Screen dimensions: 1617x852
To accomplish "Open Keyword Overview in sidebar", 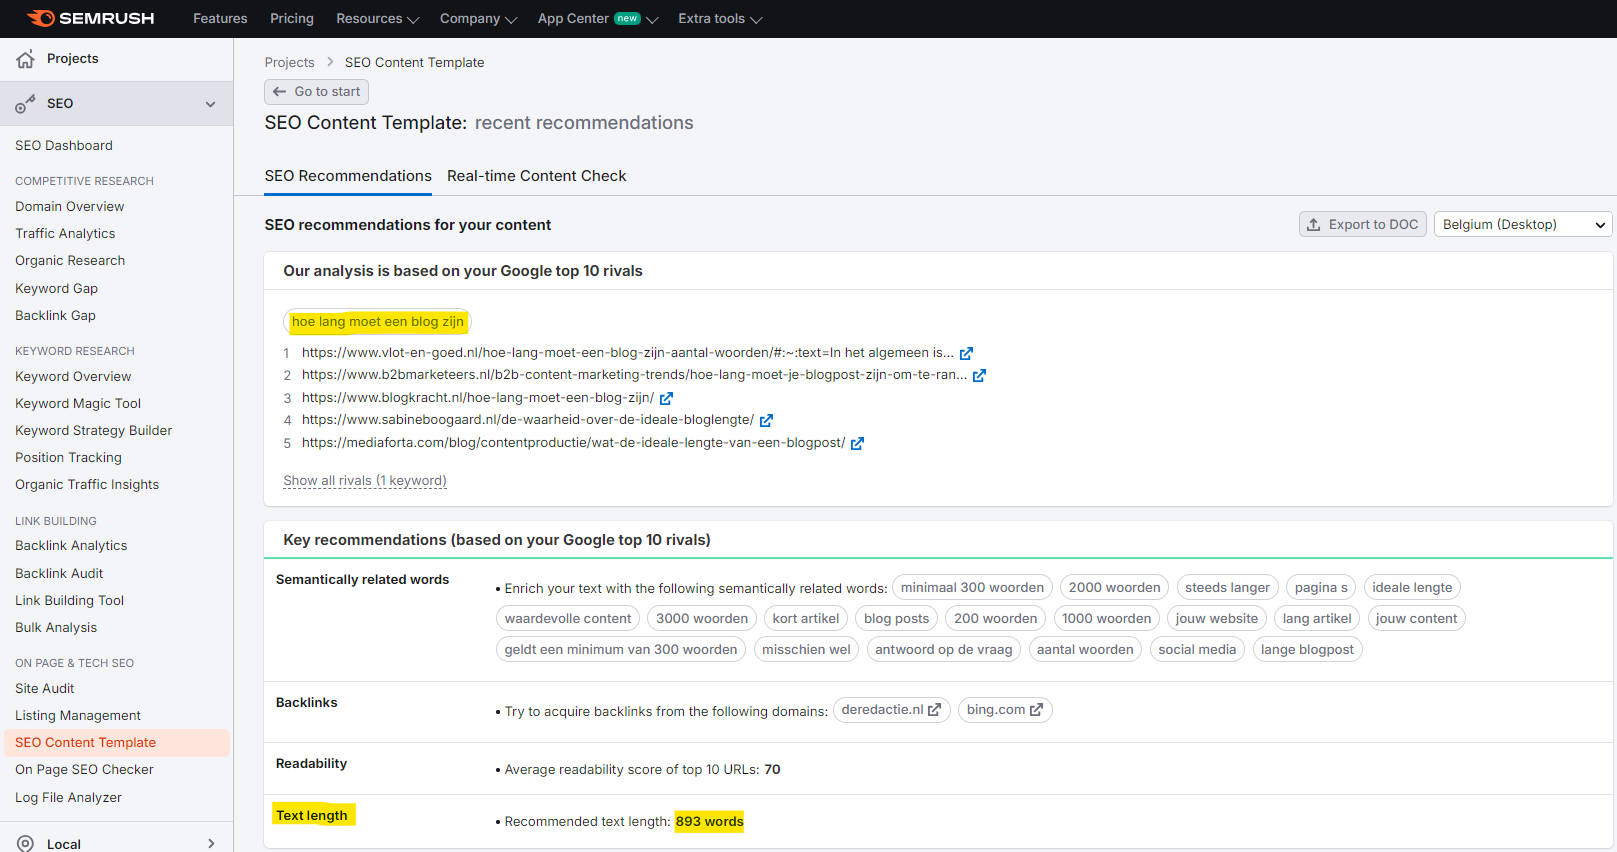I will click(73, 377).
